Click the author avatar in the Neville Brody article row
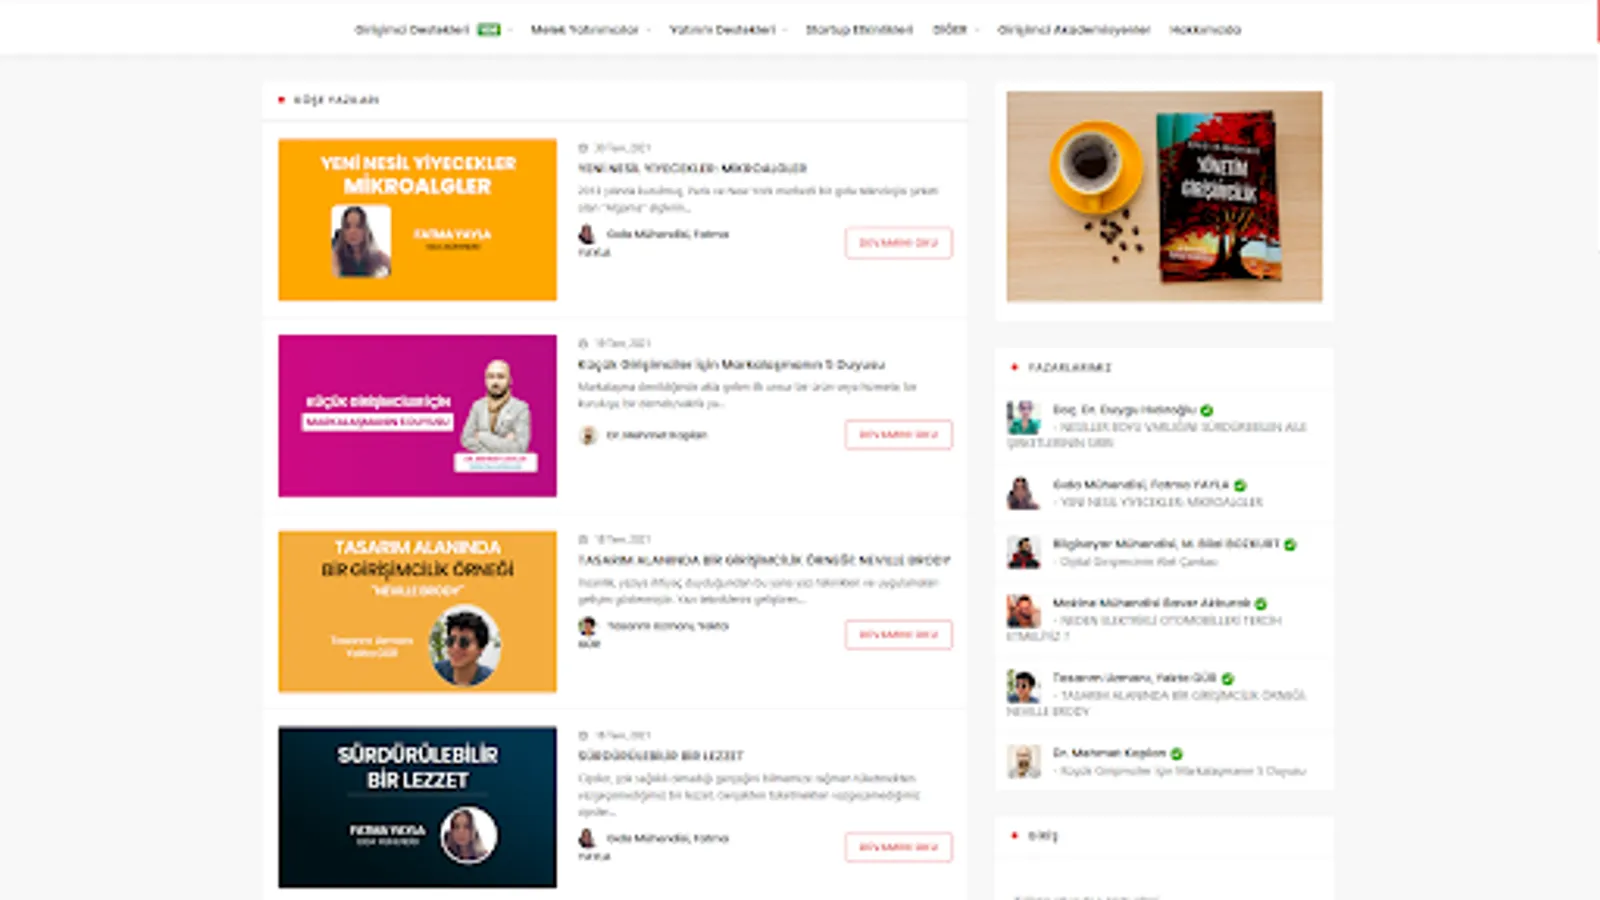 click(x=587, y=626)
